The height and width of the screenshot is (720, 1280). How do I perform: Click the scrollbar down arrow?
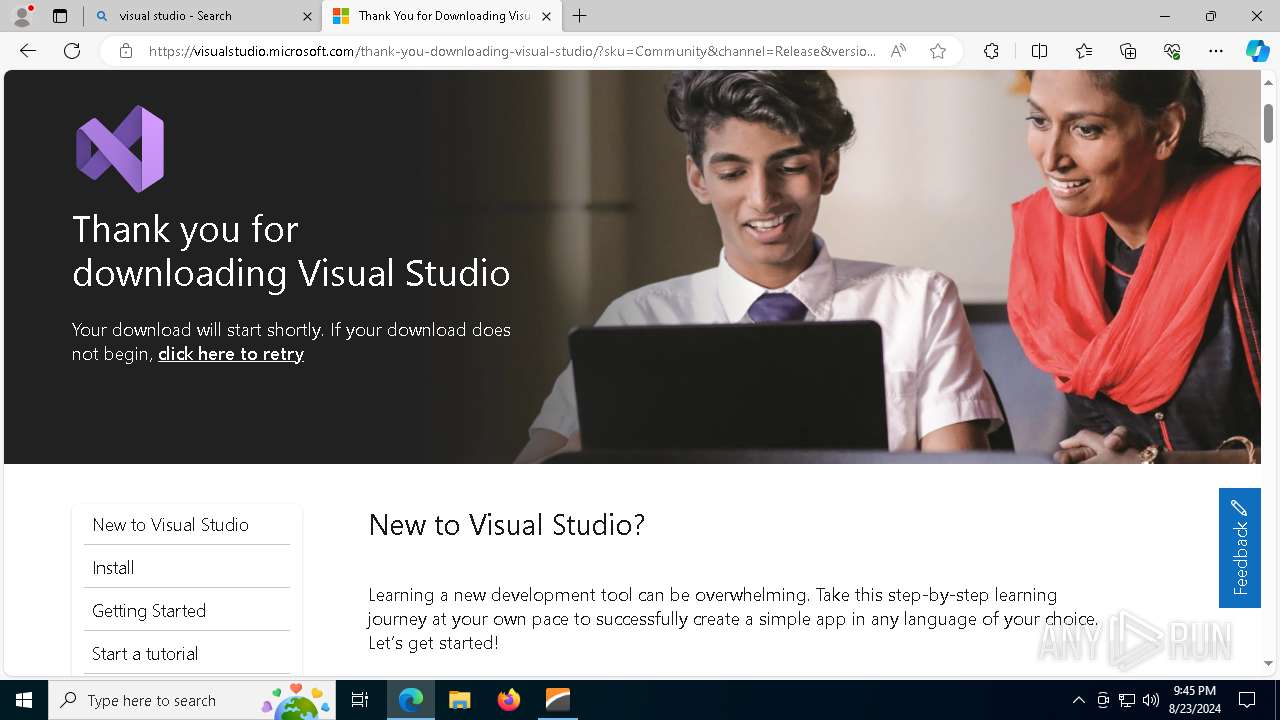(x=1268, y=663)
